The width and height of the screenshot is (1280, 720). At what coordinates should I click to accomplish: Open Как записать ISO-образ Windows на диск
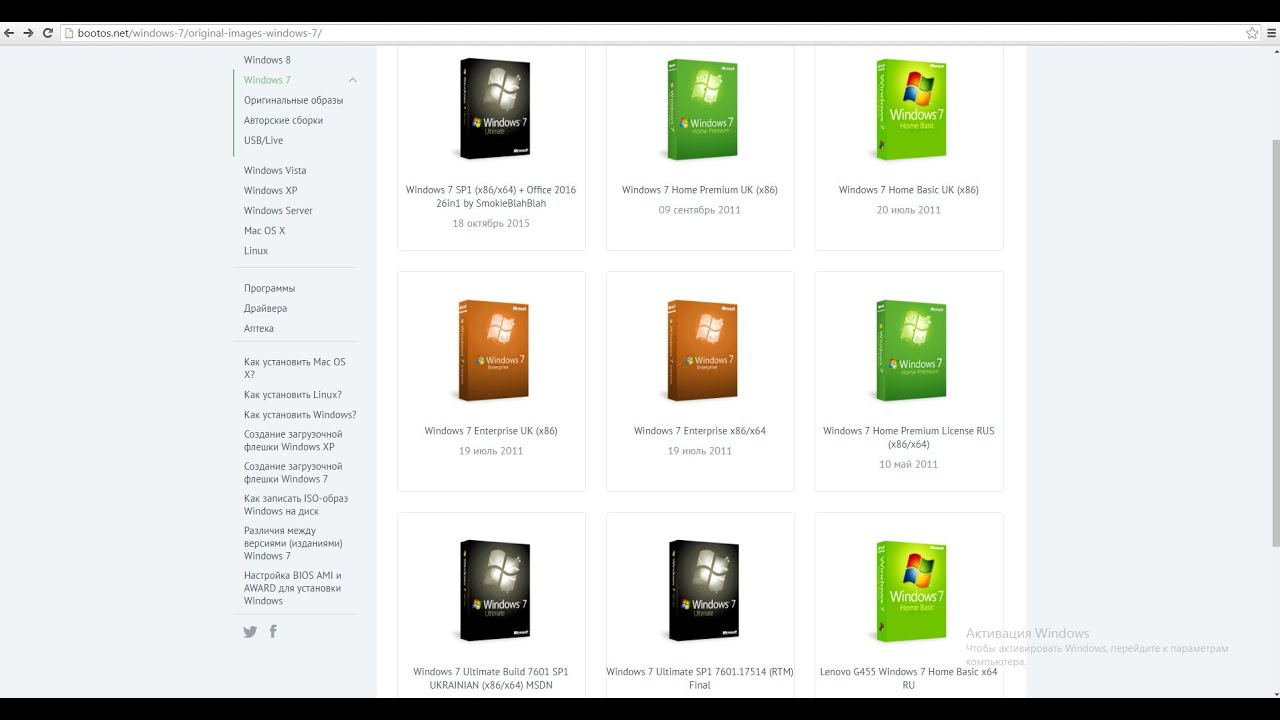[x=296, y=504]
